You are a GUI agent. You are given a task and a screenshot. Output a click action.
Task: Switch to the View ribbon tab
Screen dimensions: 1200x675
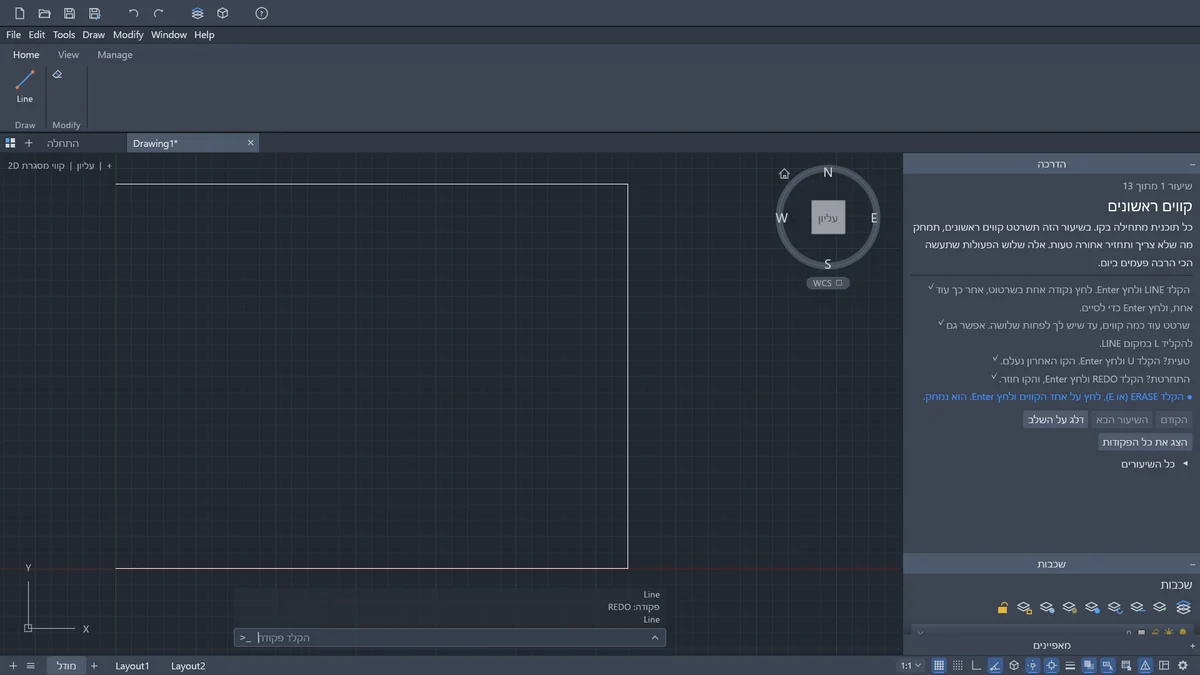point(68,55)
